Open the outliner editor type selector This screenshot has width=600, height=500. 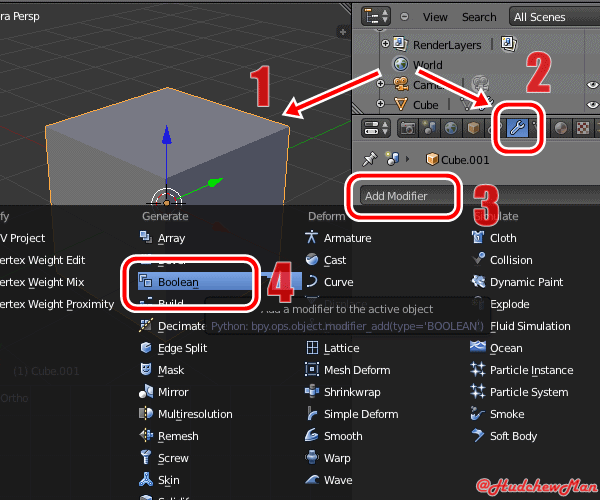376,17
